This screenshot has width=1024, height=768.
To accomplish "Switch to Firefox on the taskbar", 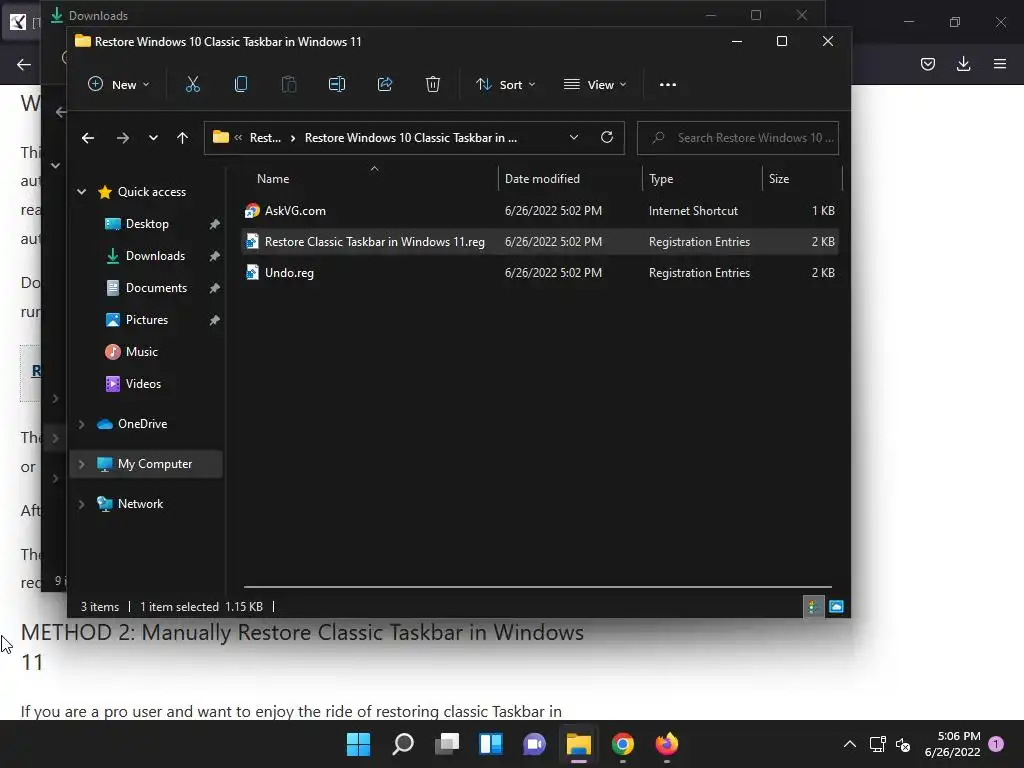I will click(667, 744).
